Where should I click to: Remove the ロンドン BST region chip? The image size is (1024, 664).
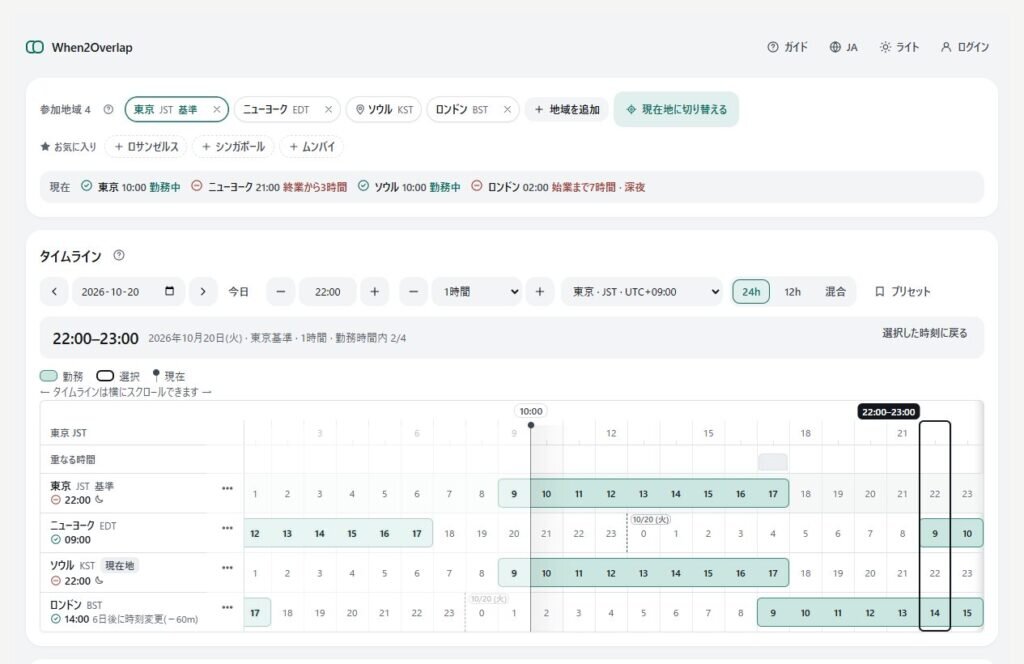(507, 110)
